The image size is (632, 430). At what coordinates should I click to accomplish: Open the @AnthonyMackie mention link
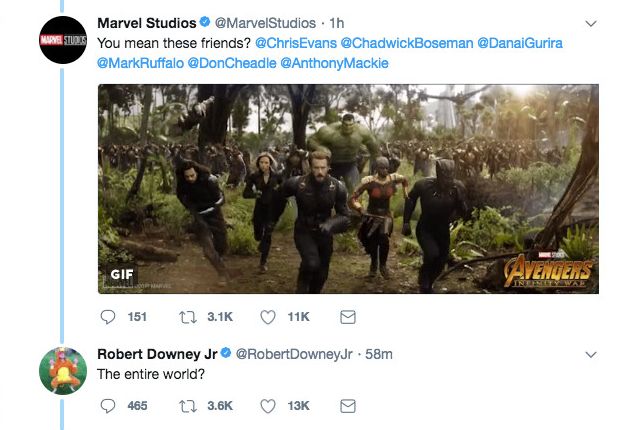tap(334, 63)
